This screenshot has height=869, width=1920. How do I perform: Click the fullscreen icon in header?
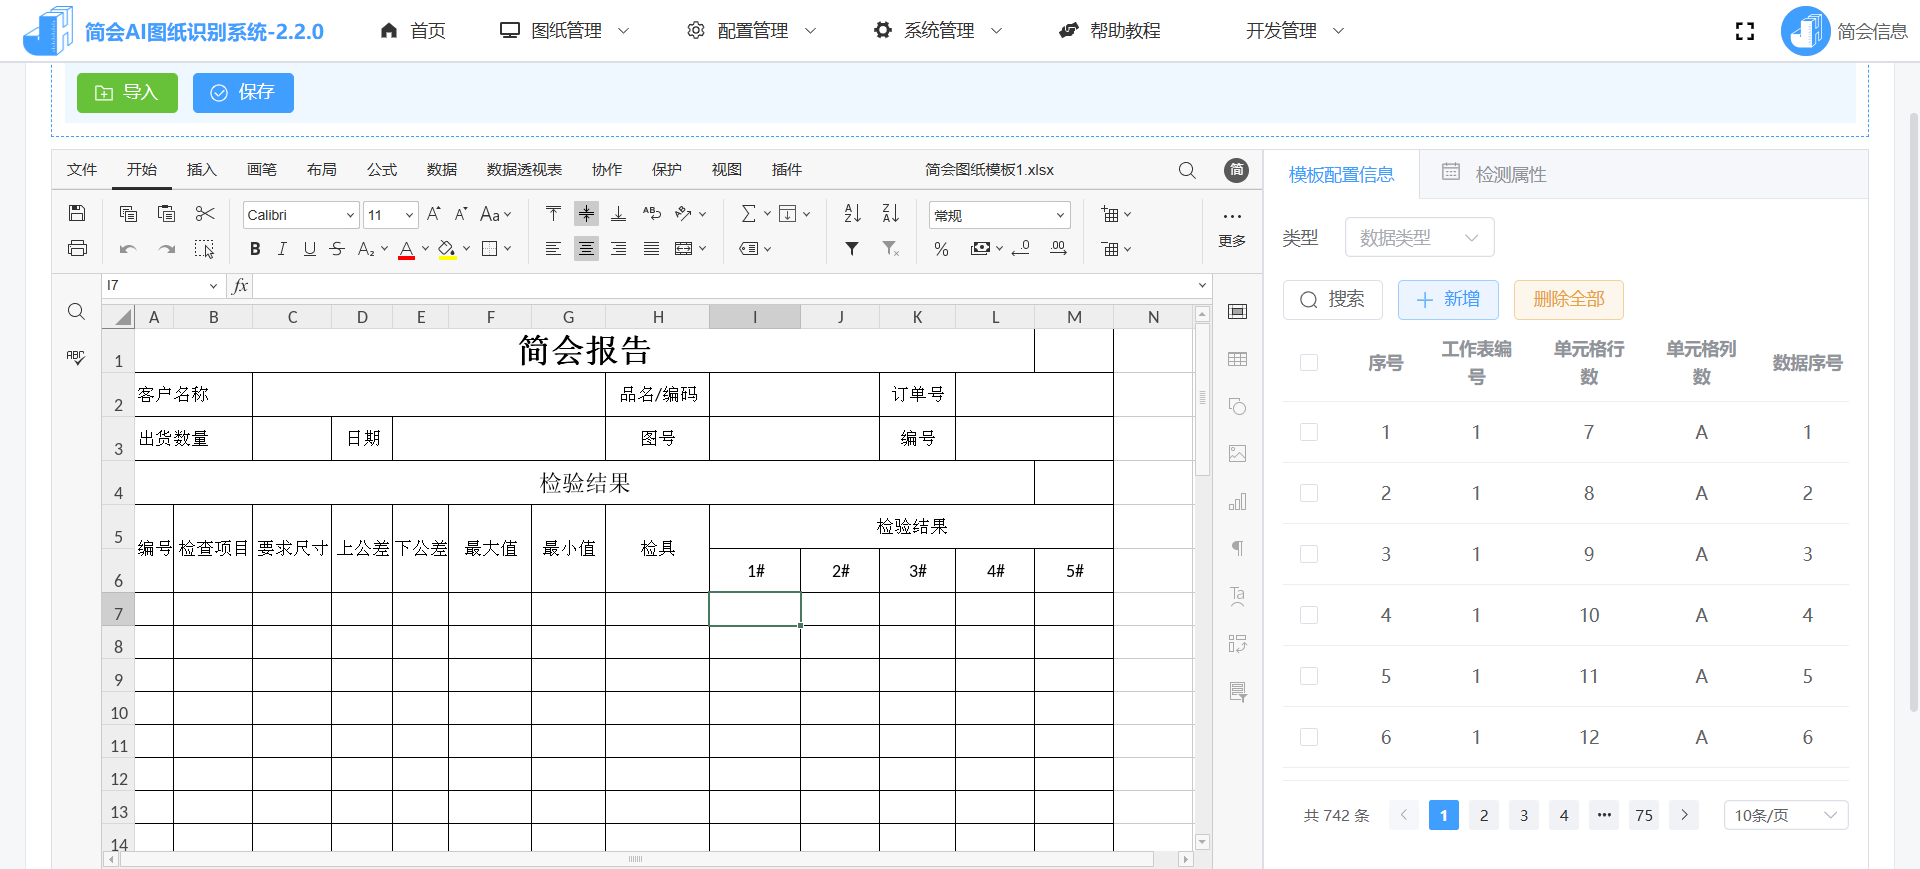1745,31
